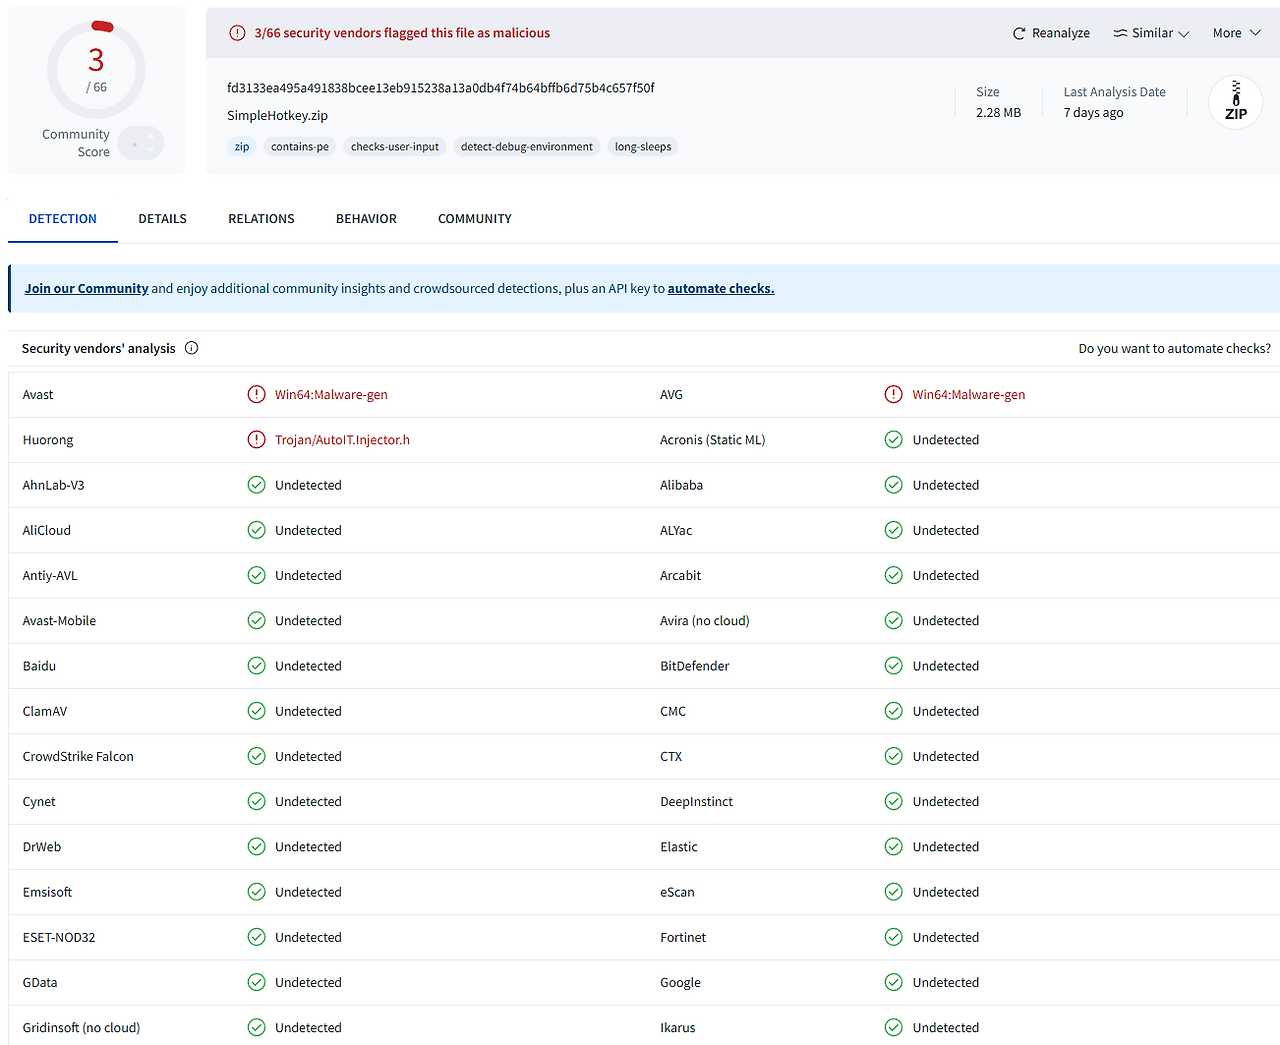Click the zip tag
Screen dimensions: 1280x1045
[242, 147]
